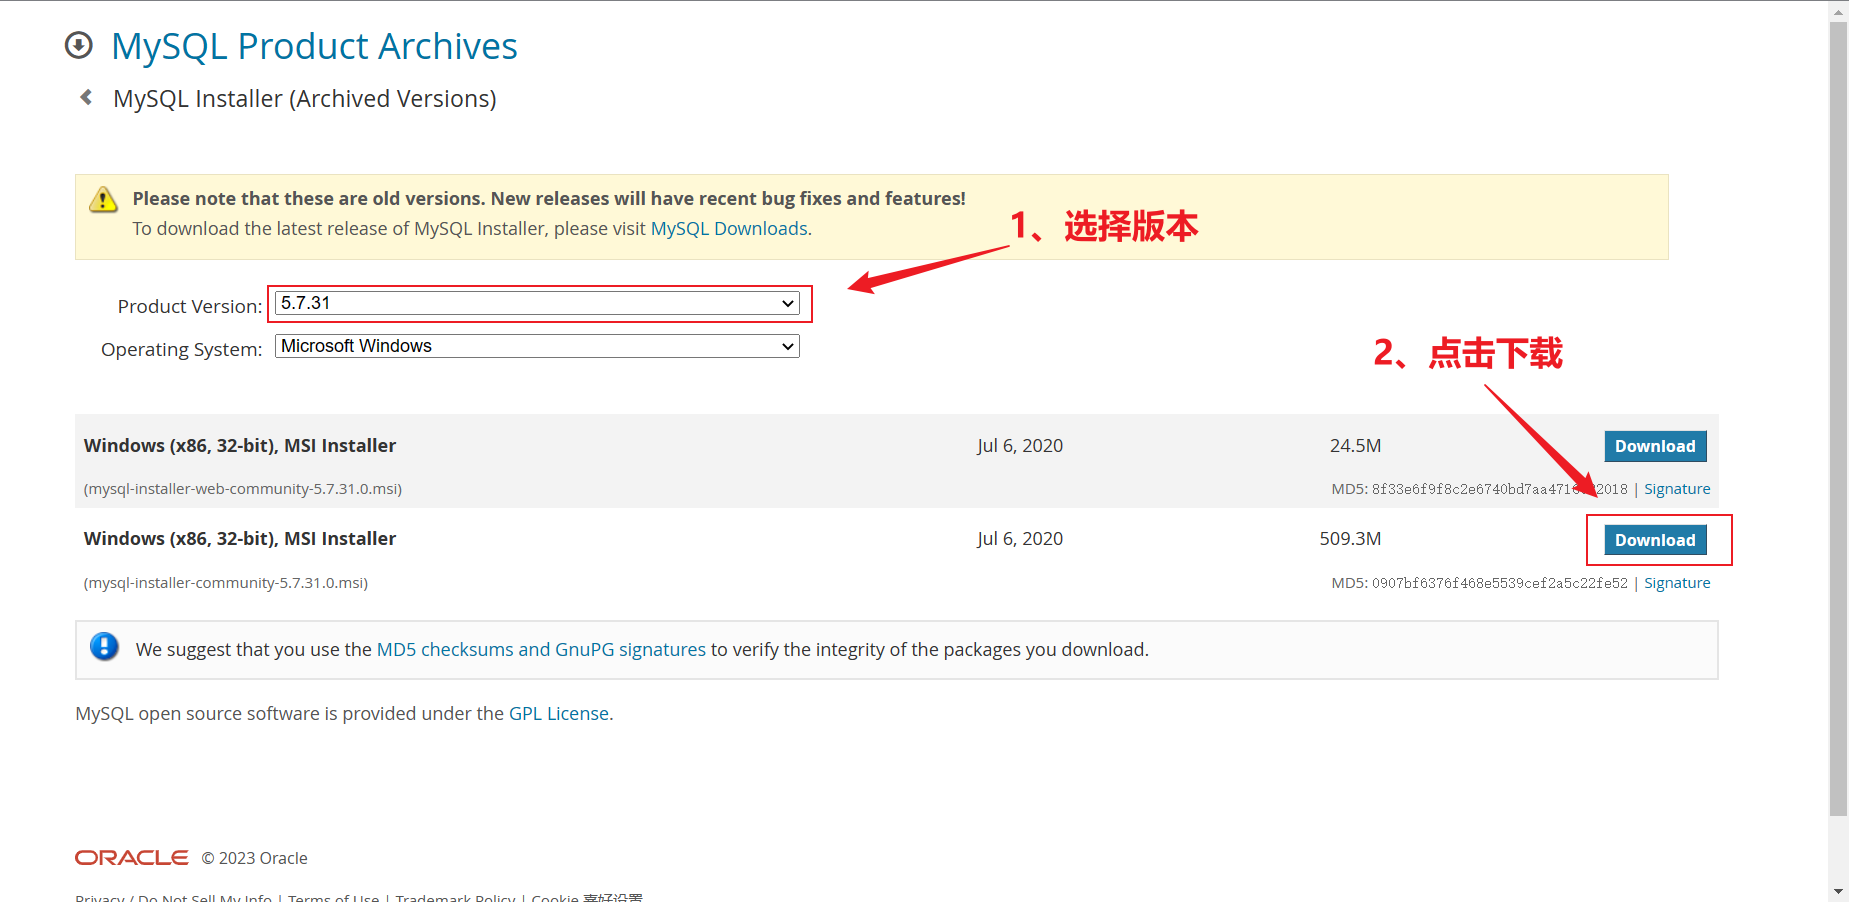
Task: Click the MySQL Installer (Archived Versions) title
Action: (x=305, y=99)
